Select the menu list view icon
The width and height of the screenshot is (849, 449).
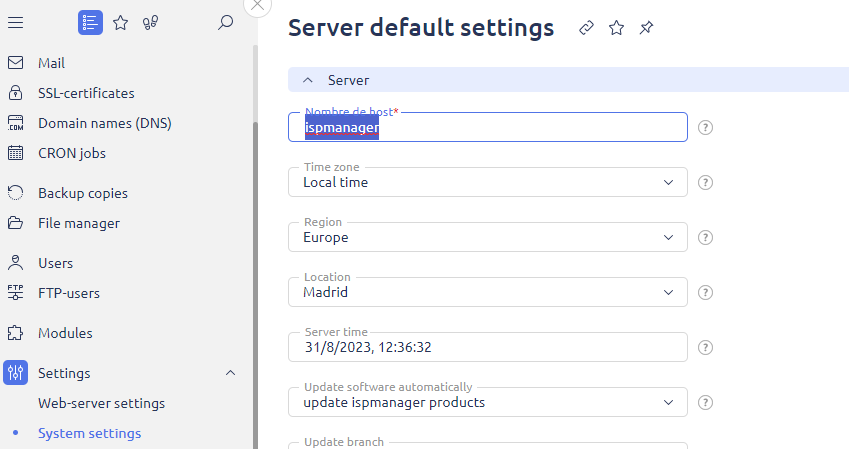(x=90, y=23)
